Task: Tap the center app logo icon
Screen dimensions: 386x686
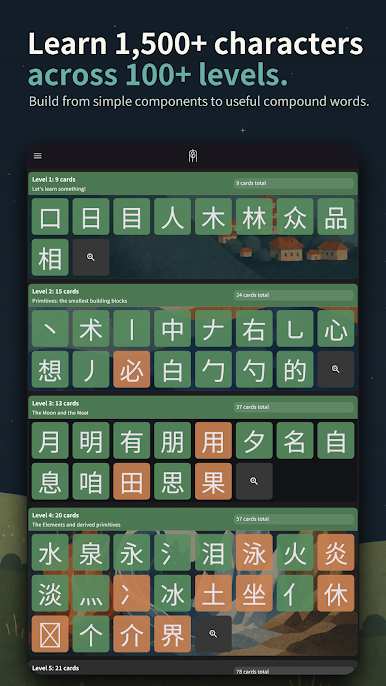Action: click(x=193, y=156)
